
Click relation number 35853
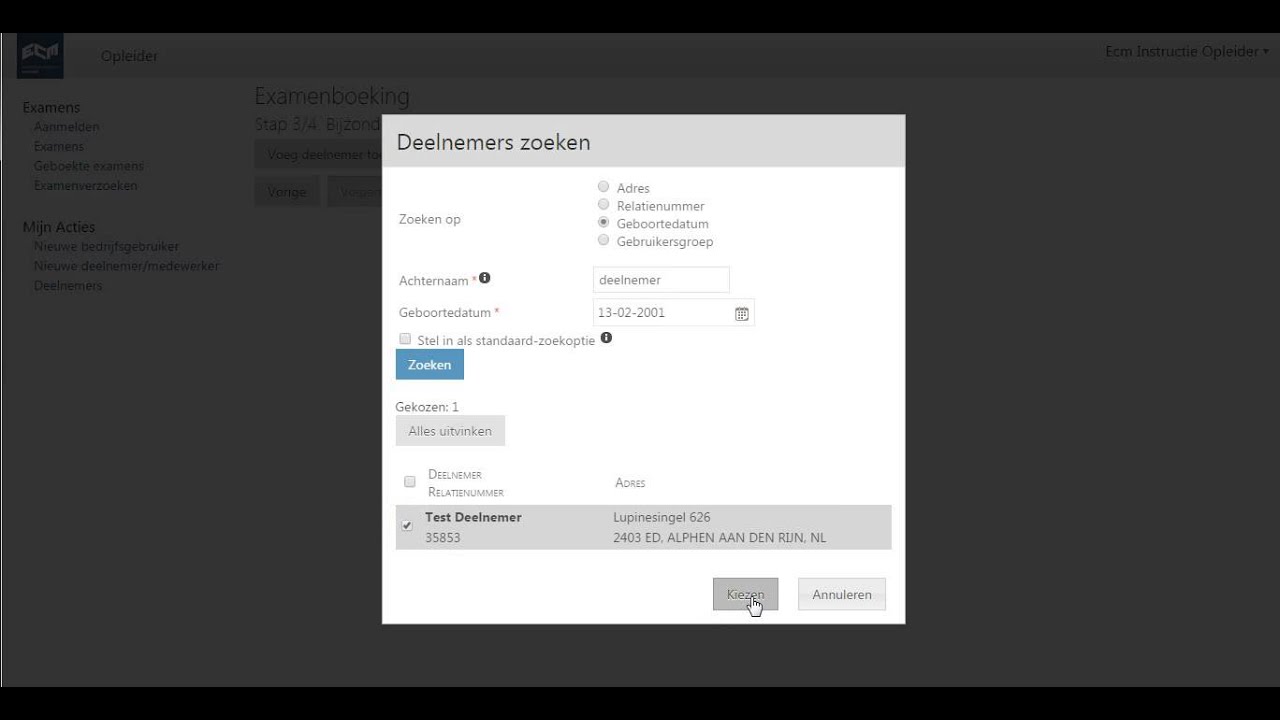[x=442, y=538]
